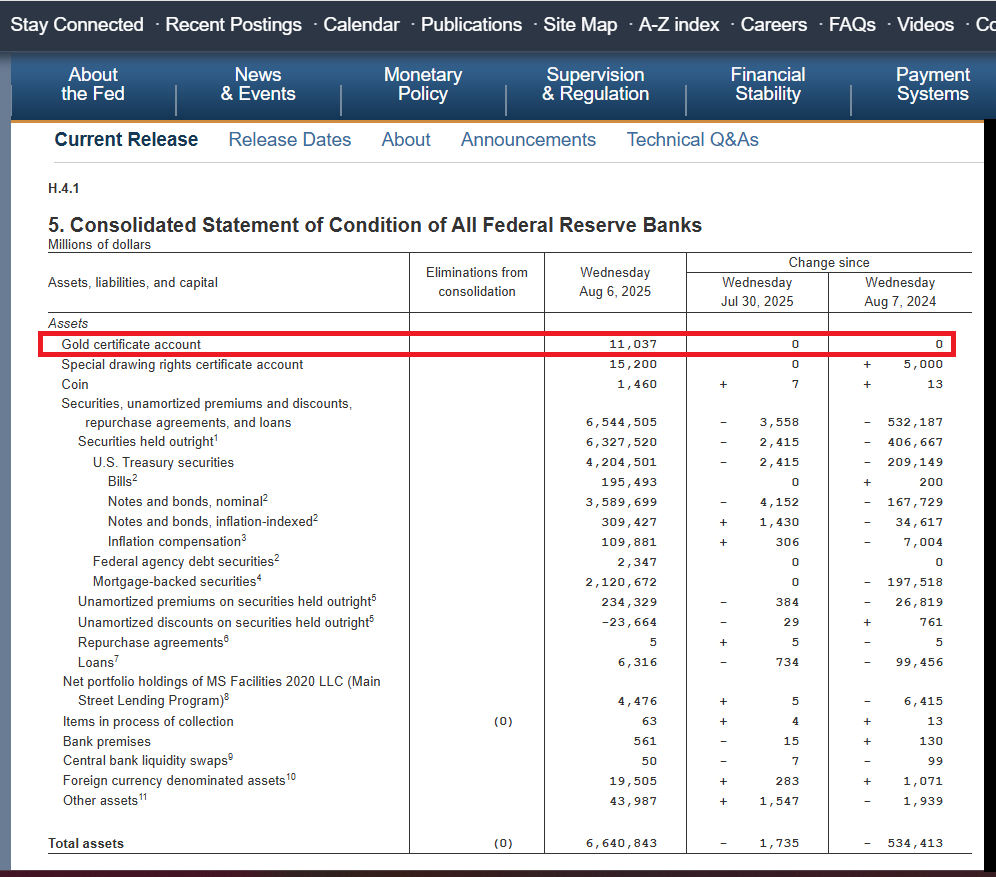Click the Gold certificate account row
This screenshot has height=877, width=996.
[x=131, y=345]
